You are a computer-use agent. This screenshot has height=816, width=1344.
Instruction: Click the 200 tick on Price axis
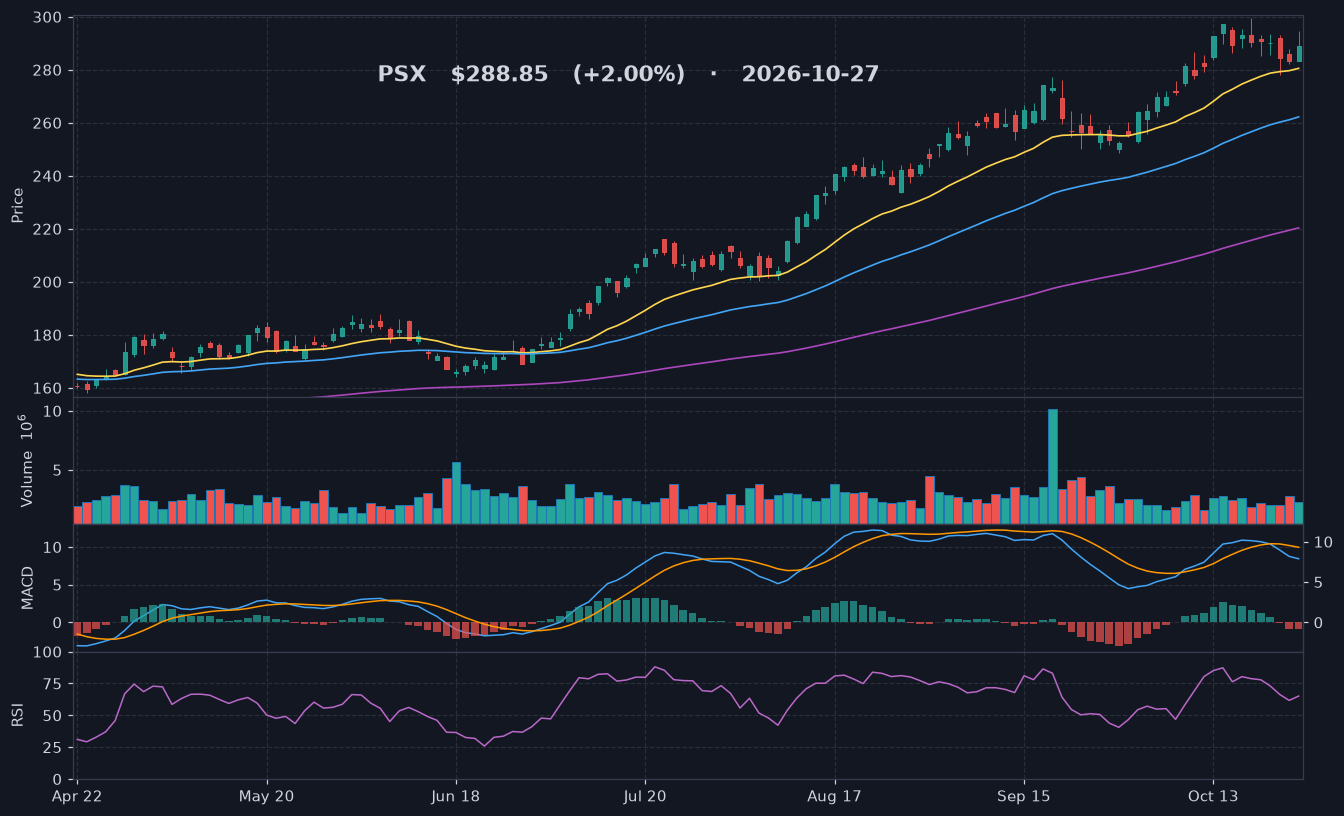coord(47,283)
